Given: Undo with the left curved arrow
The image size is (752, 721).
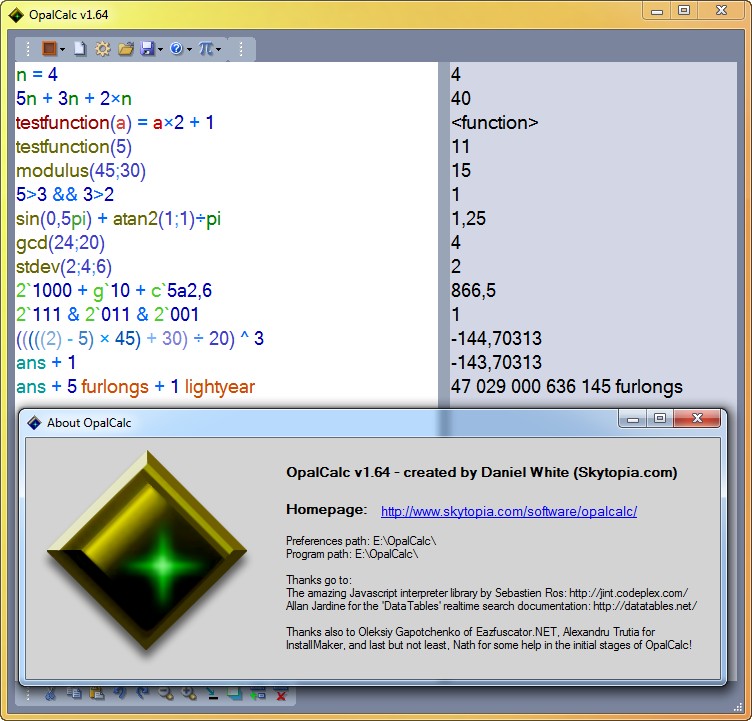Looking at the screenshot, I should (120, 694).
